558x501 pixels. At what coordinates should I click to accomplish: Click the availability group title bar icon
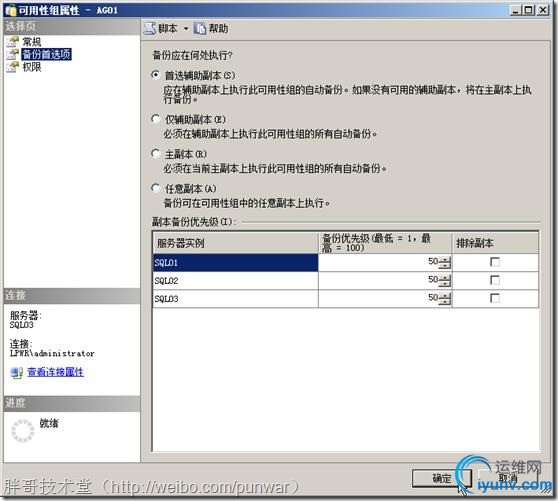11,10
